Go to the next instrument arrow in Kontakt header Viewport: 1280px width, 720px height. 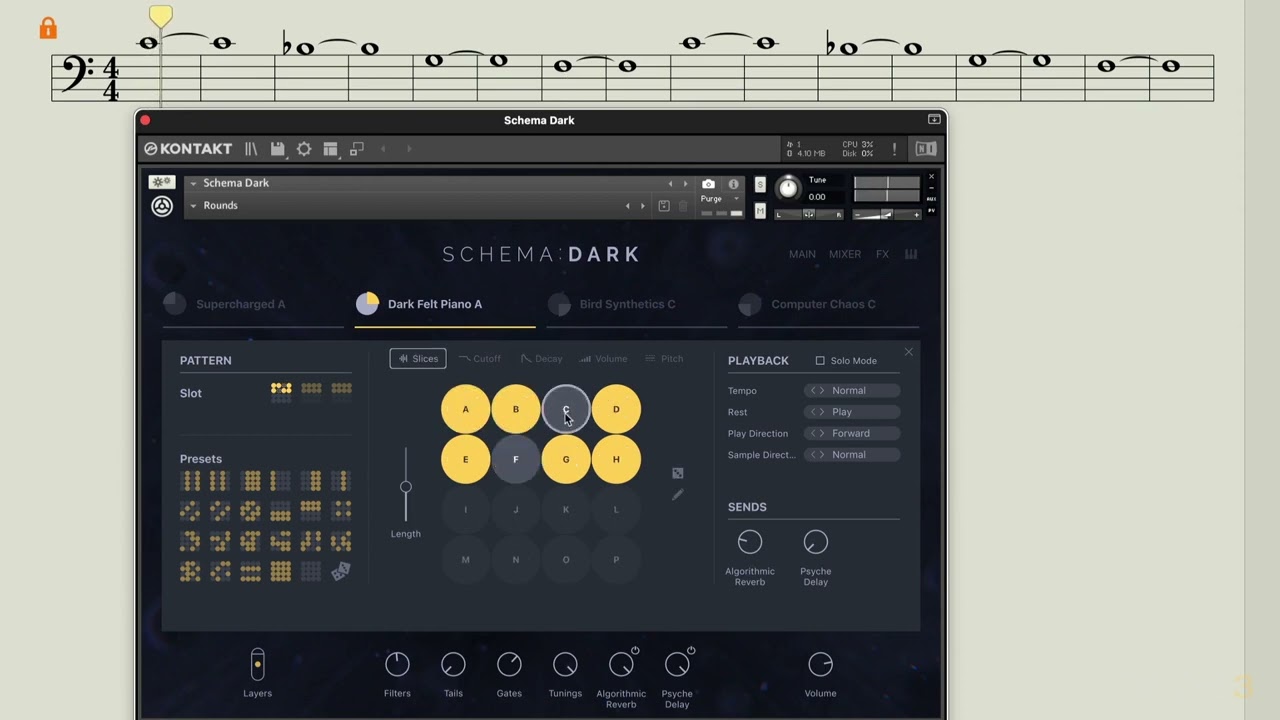(409, 149)
